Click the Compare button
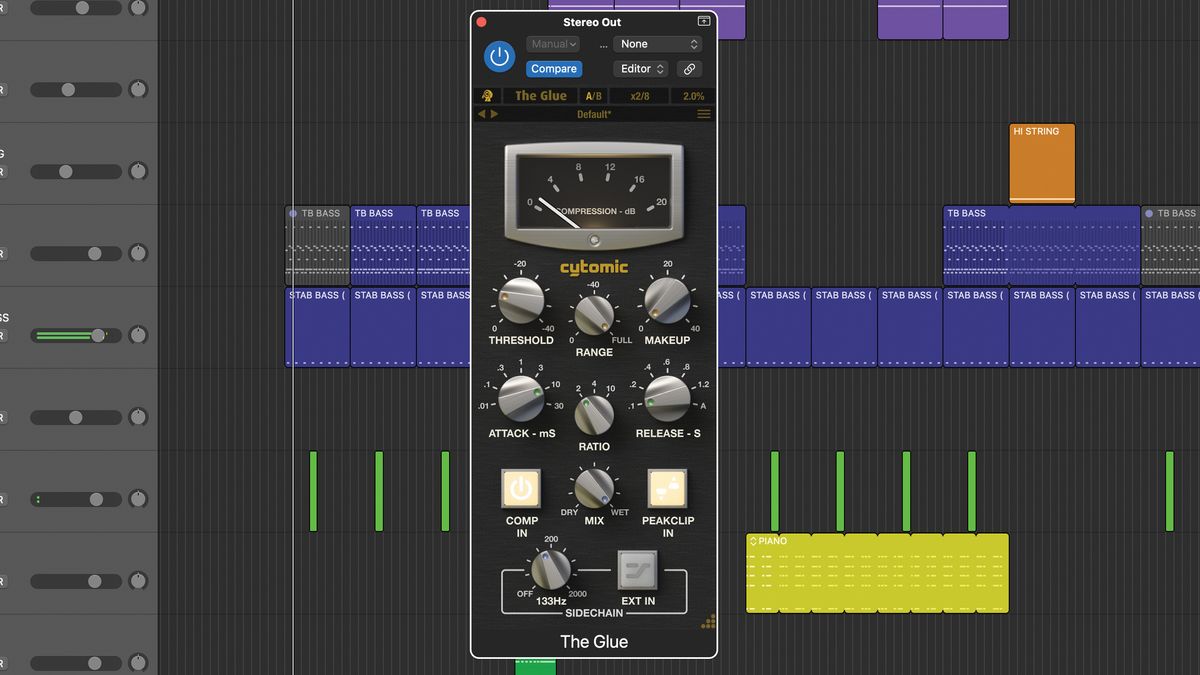This screenshot has width=1200, height=675. point(554,69)
